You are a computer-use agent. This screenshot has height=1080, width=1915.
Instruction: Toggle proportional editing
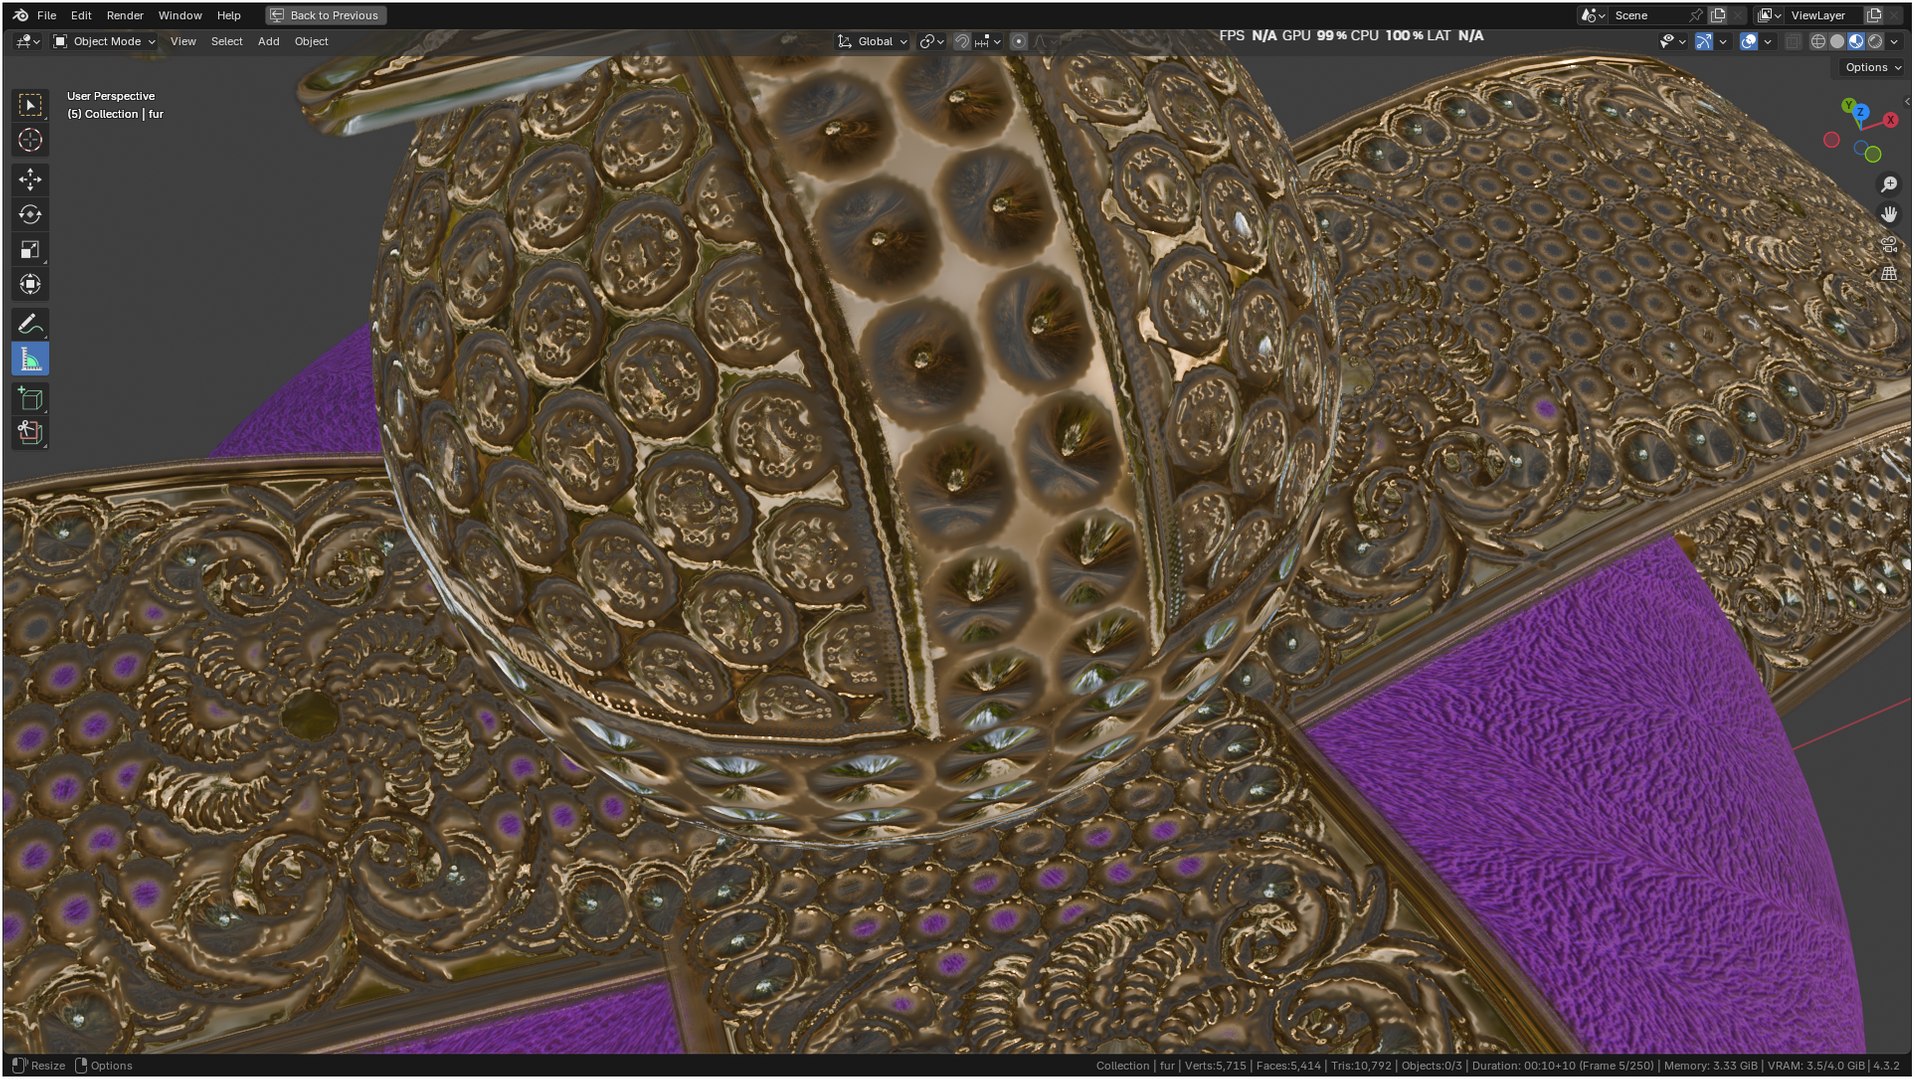click(x=1019, y=41)
